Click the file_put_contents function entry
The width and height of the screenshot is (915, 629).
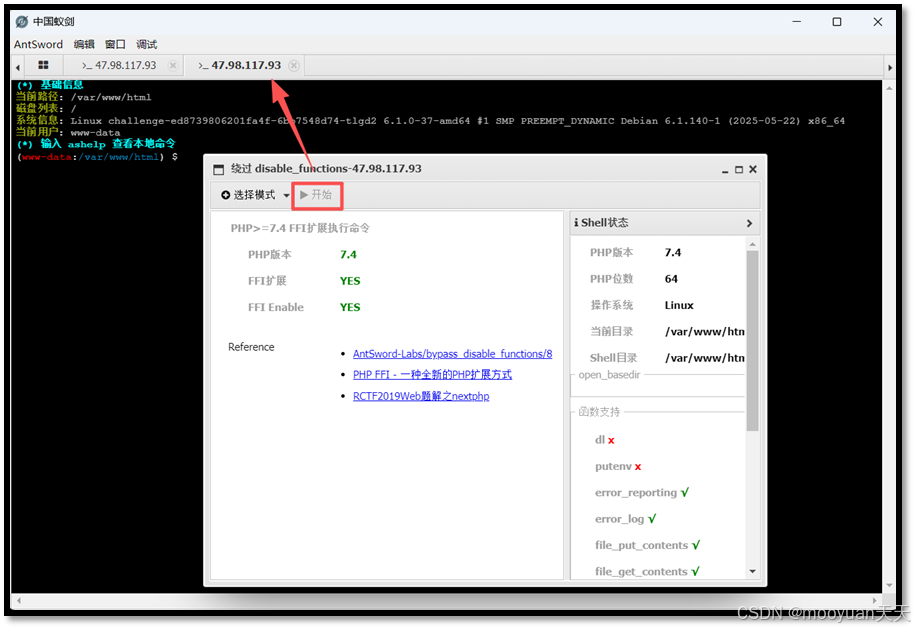click(647, 545)
